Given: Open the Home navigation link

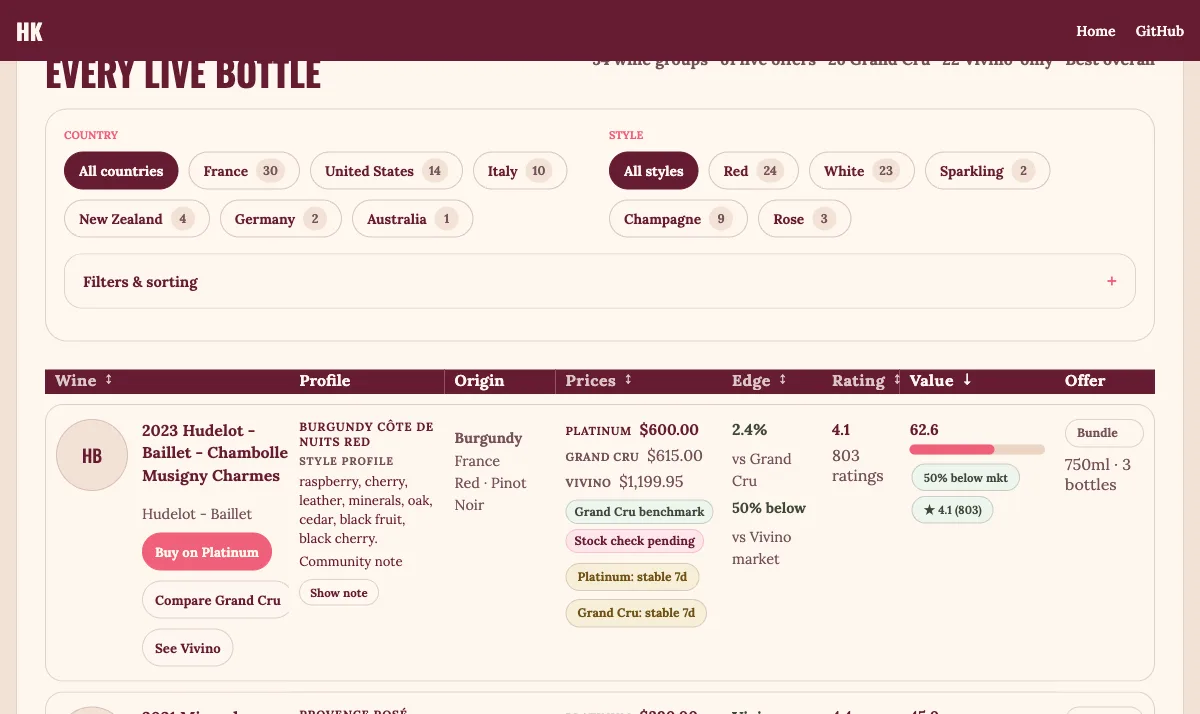Looking at the screenshot, I should 1095,31.
